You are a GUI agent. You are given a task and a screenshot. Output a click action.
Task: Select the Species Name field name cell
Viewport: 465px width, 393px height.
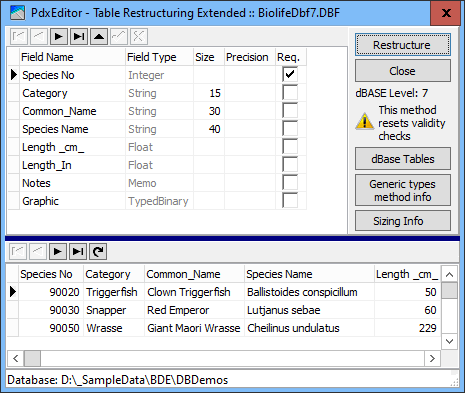tap(72, 129)
